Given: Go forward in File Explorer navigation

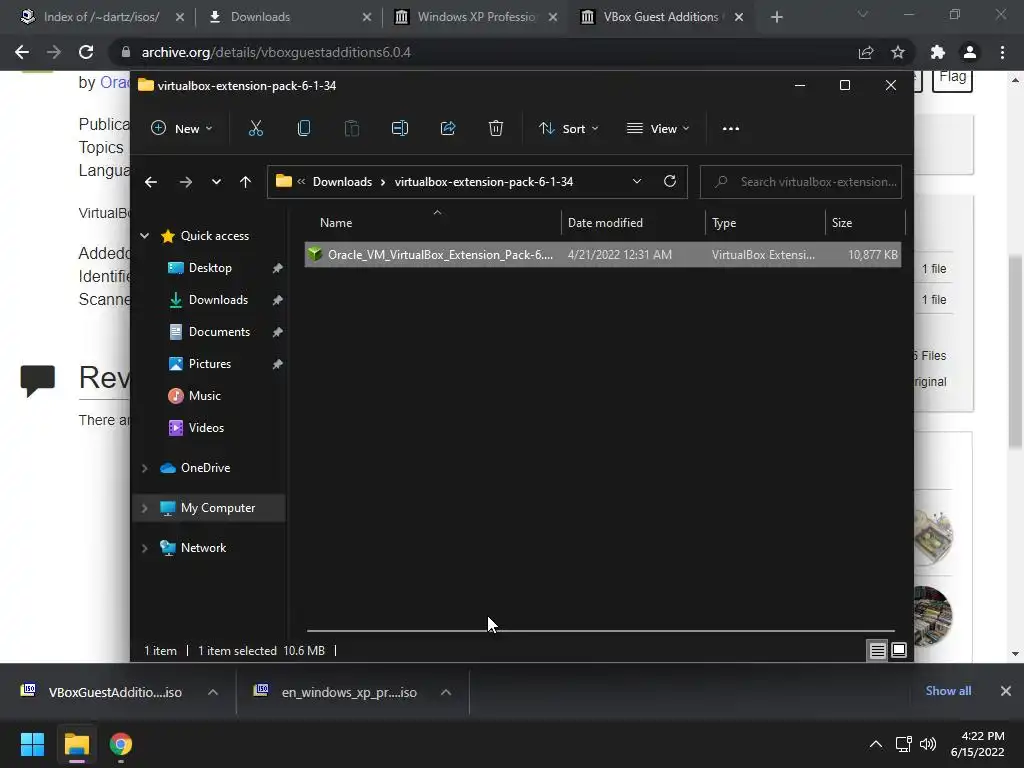Looking at the screenshot, I should tap(185, 182).
